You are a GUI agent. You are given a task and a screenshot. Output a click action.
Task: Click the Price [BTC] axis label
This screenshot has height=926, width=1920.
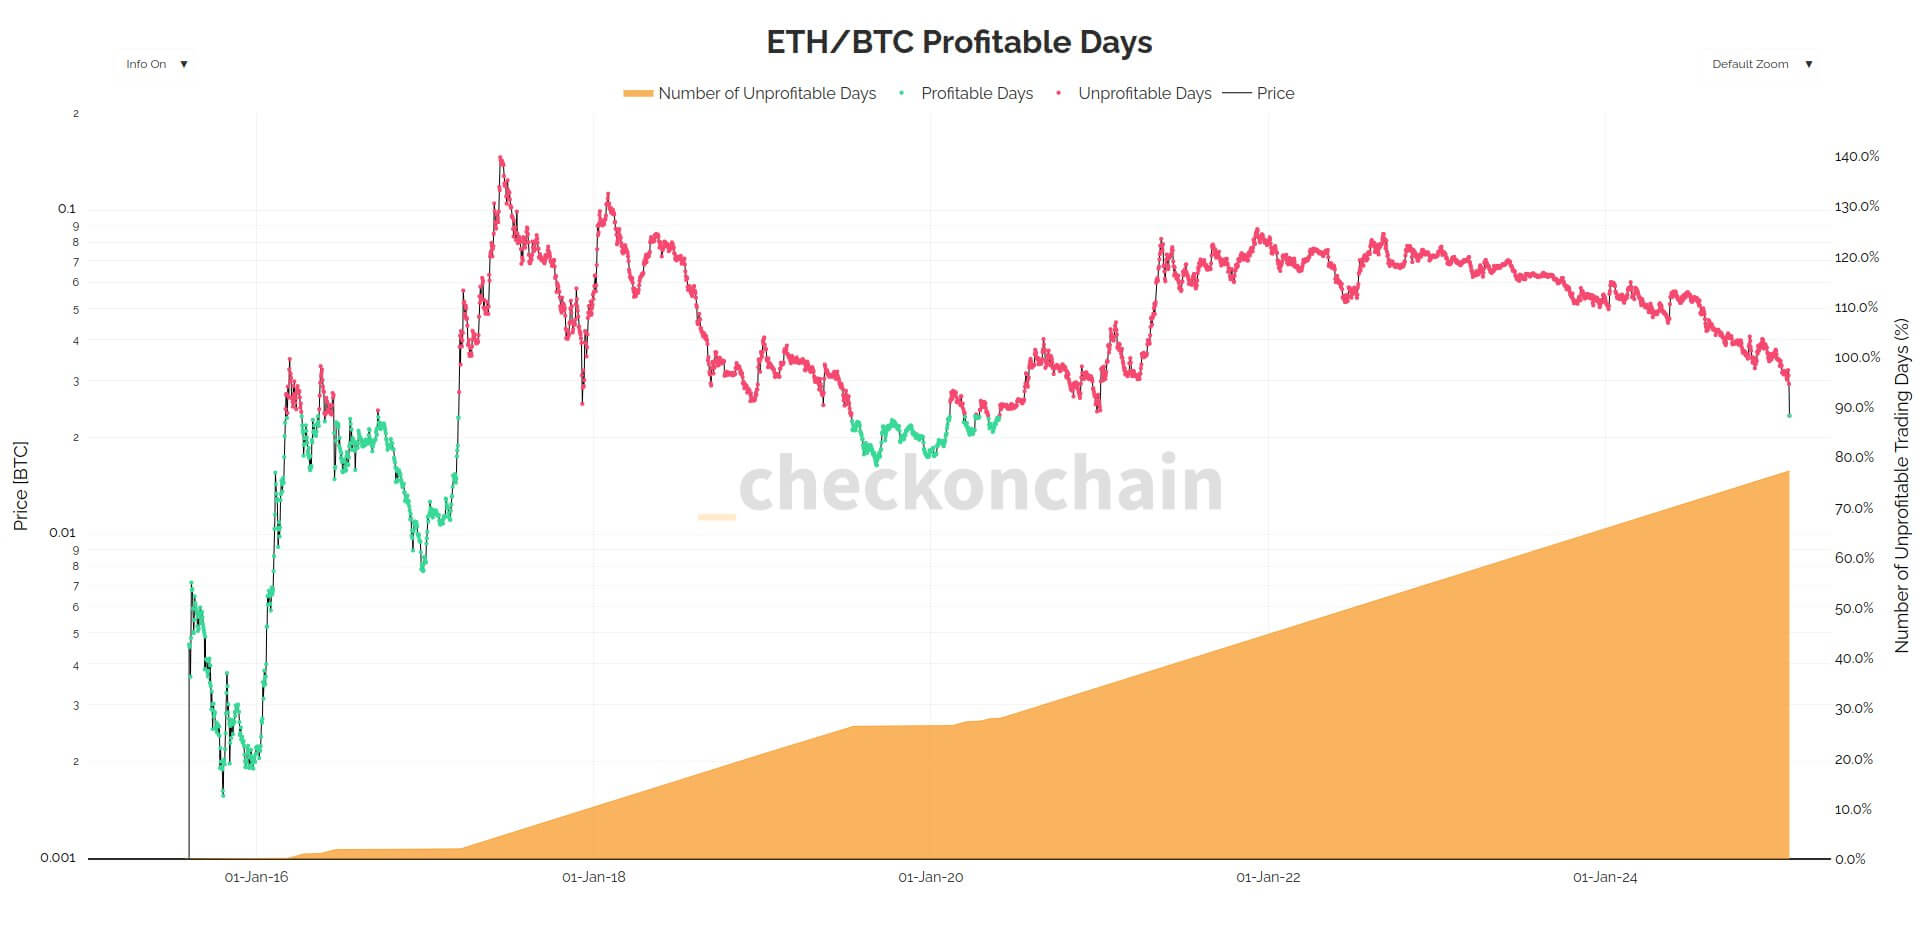pos(22,483)
